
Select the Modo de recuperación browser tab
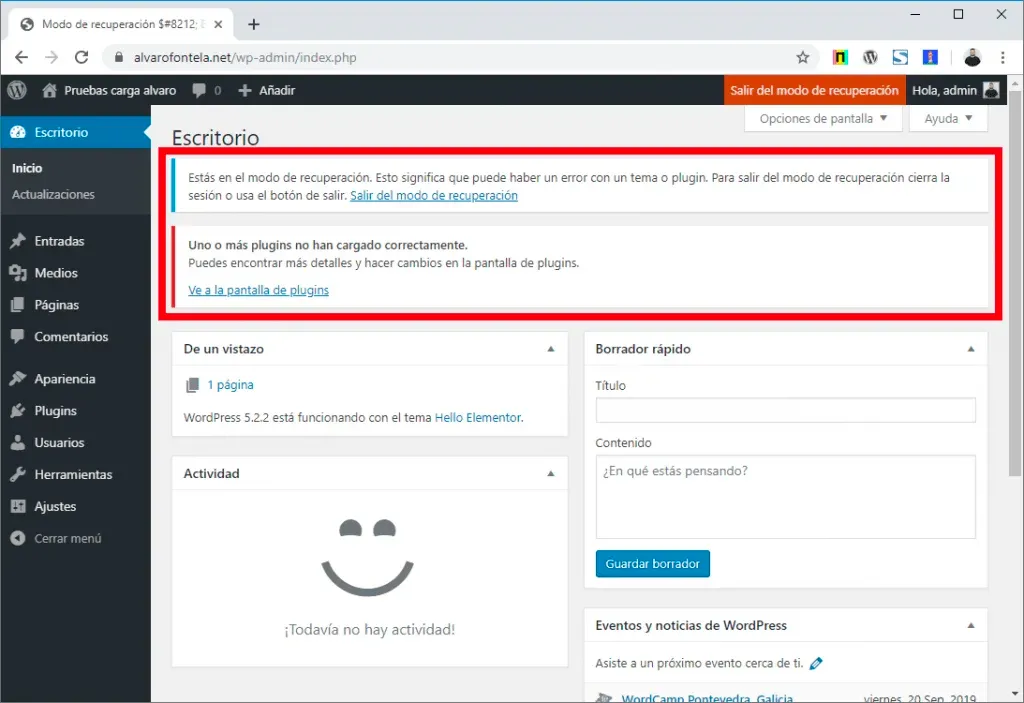tap(121, 24)
